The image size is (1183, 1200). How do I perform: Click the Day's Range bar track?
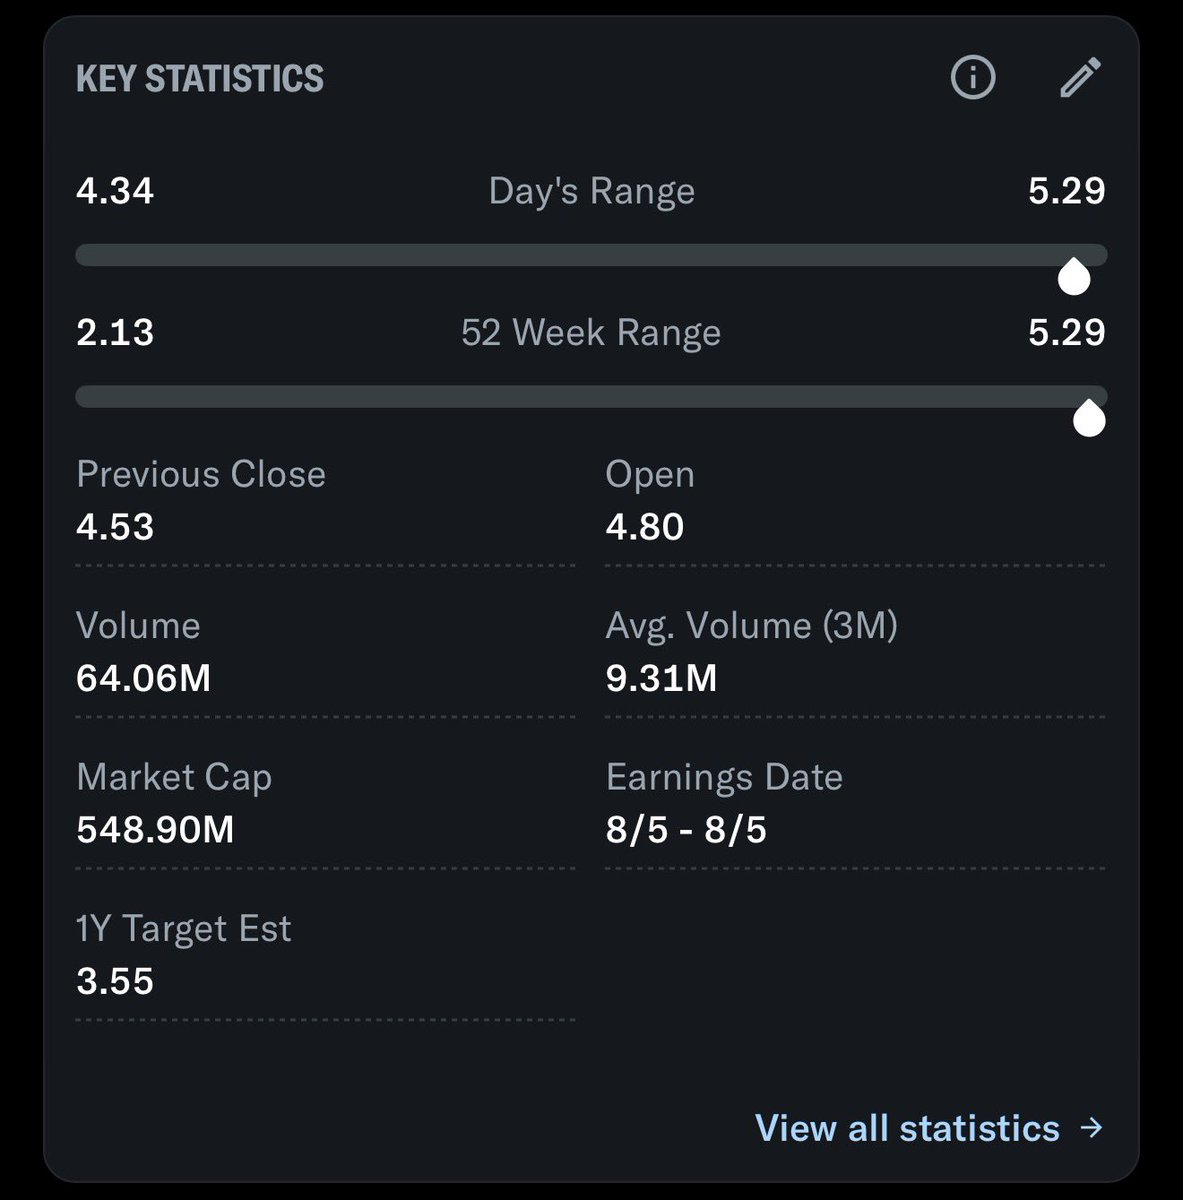coord(591,255)
